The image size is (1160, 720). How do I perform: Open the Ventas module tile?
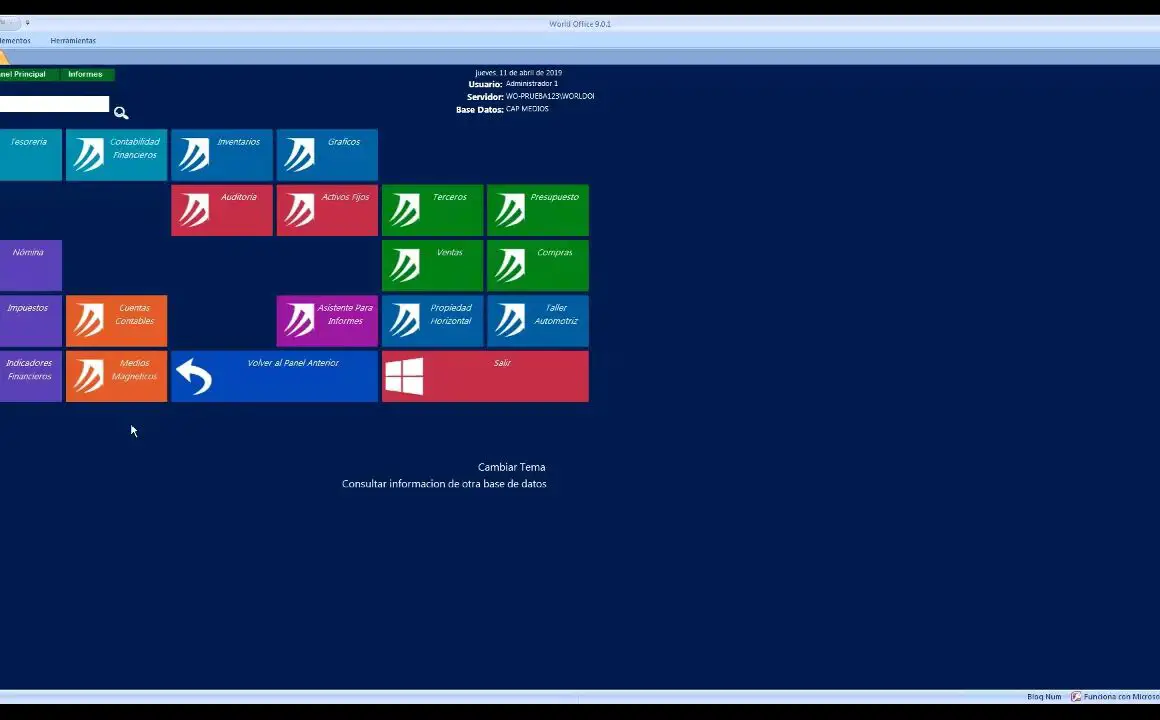[x=432, y=265]
